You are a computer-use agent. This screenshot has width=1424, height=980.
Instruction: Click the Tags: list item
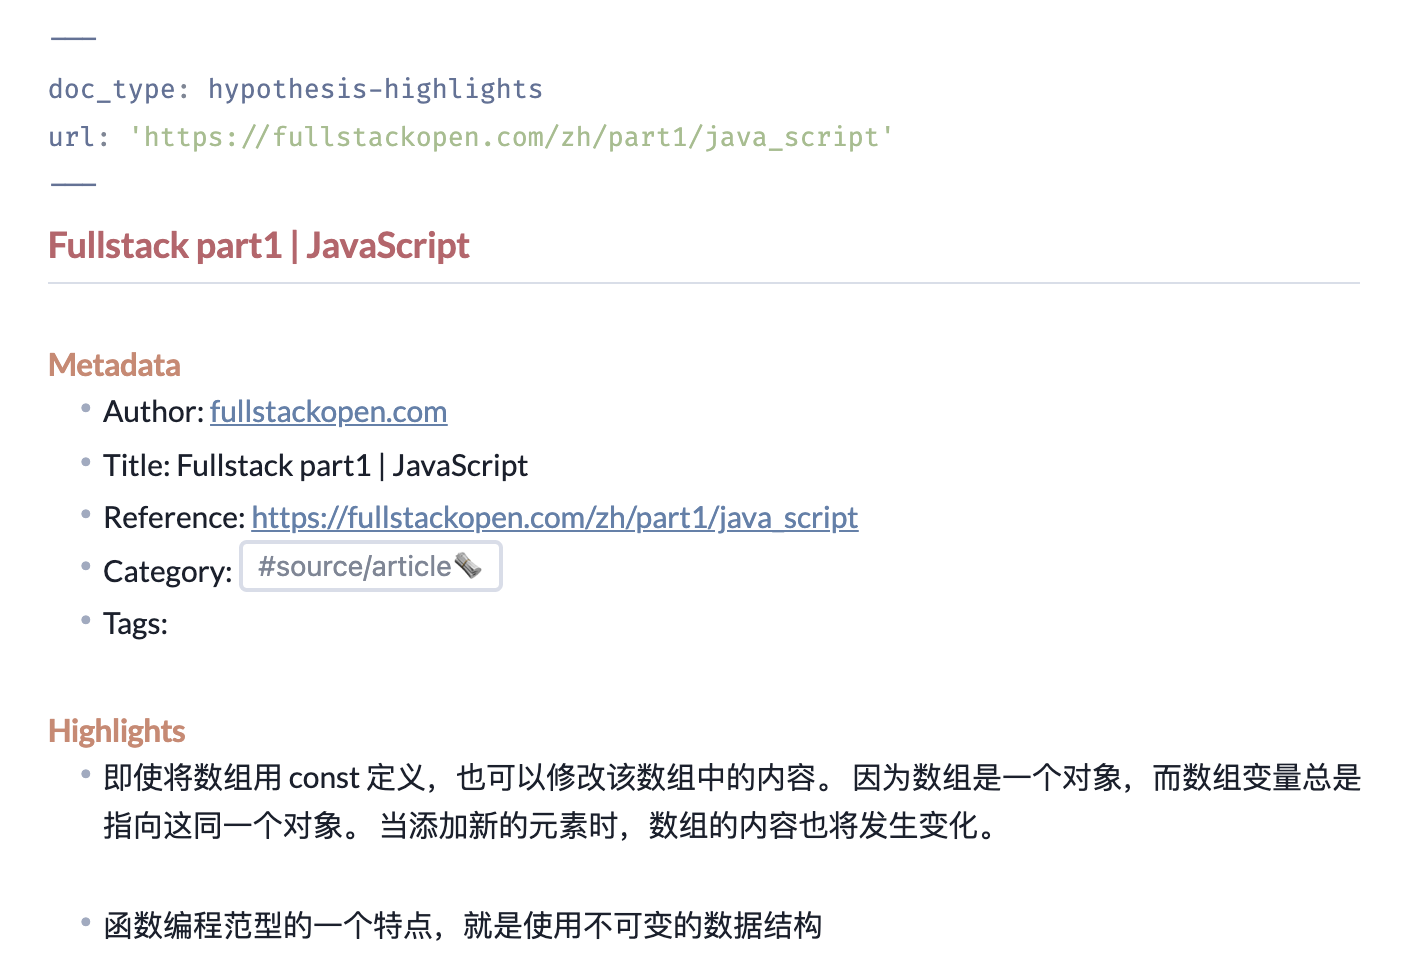click(x=135, y=624)
